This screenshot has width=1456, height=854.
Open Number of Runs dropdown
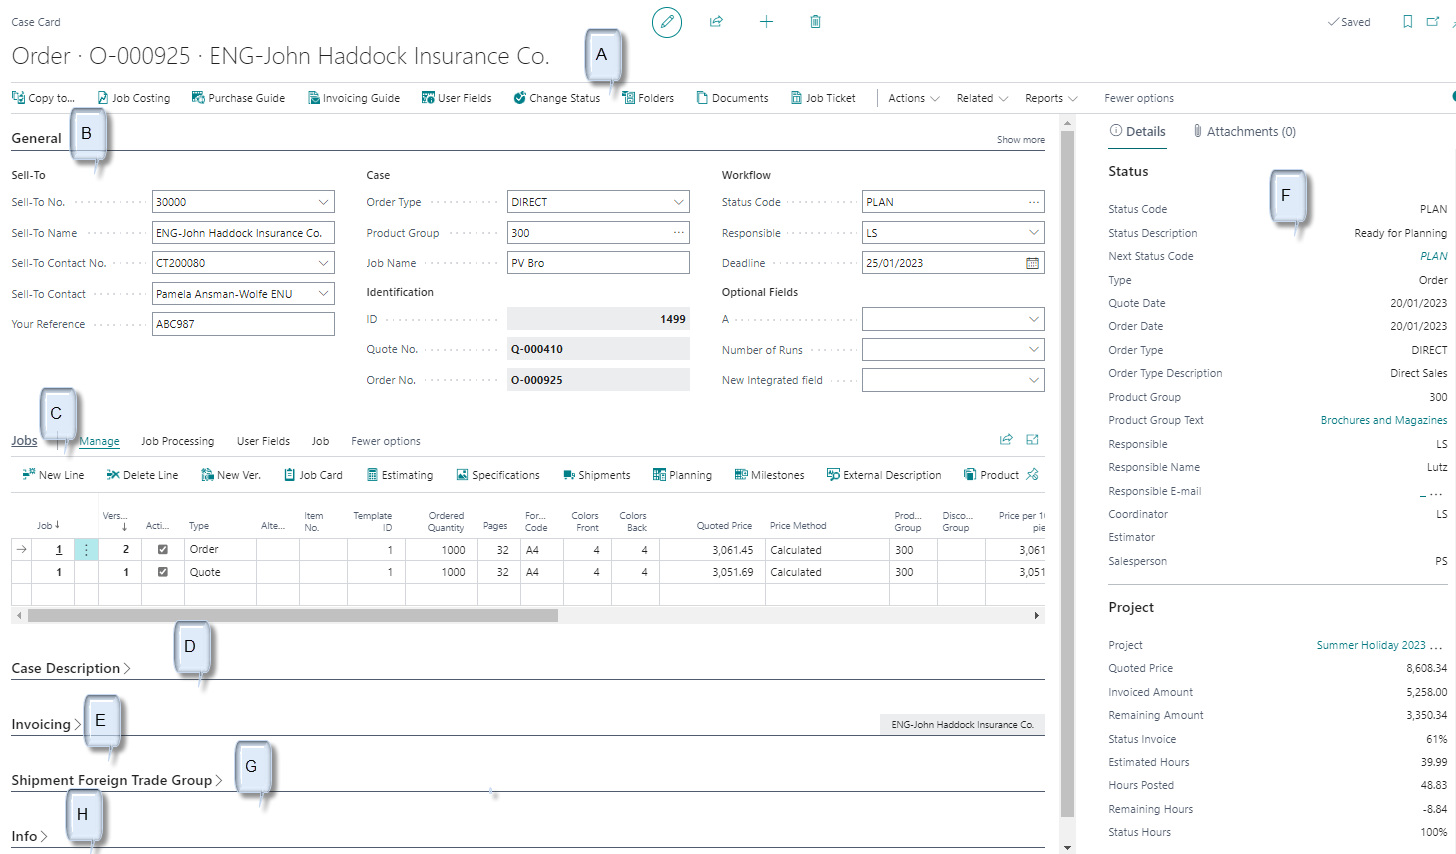point(1034,350)
